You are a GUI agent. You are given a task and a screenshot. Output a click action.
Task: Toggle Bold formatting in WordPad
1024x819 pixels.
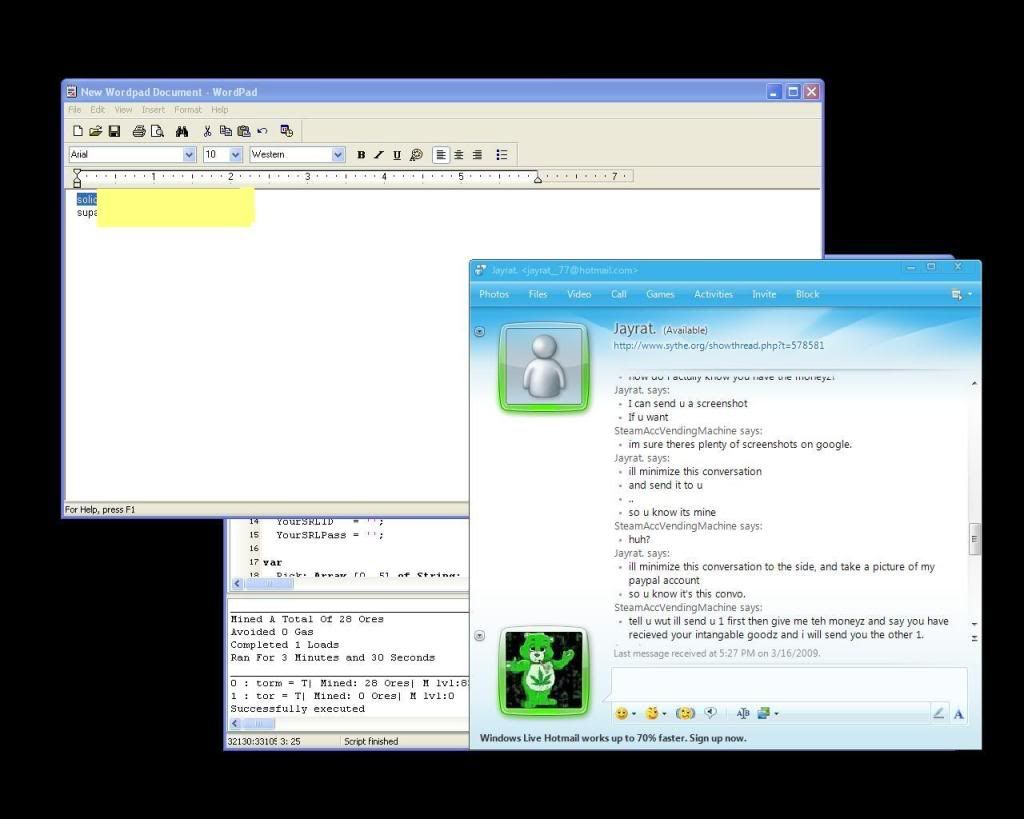(361, 155)
